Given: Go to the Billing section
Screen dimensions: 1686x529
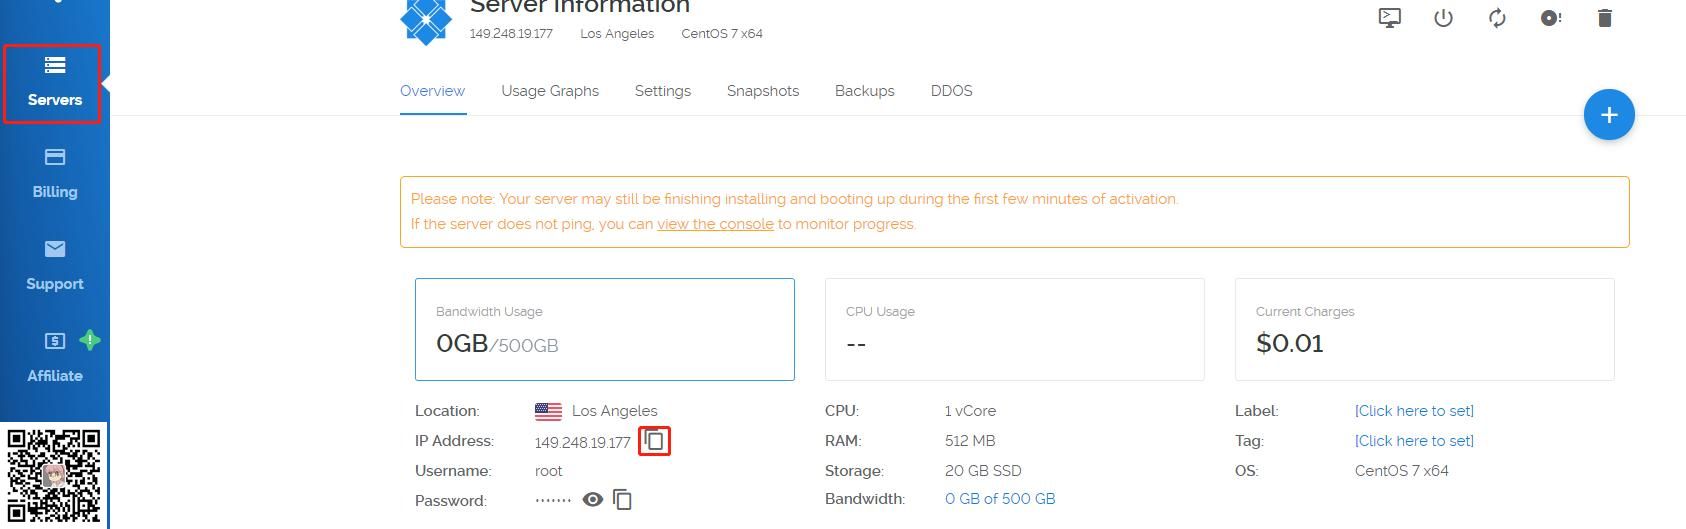Looking at the screenshot, I should (54, 173).
